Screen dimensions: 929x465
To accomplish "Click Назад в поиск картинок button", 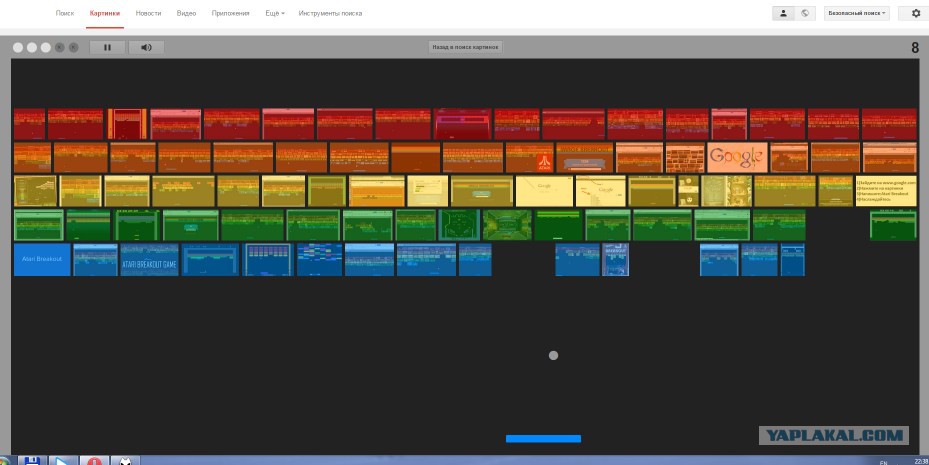I will (465, 47).
